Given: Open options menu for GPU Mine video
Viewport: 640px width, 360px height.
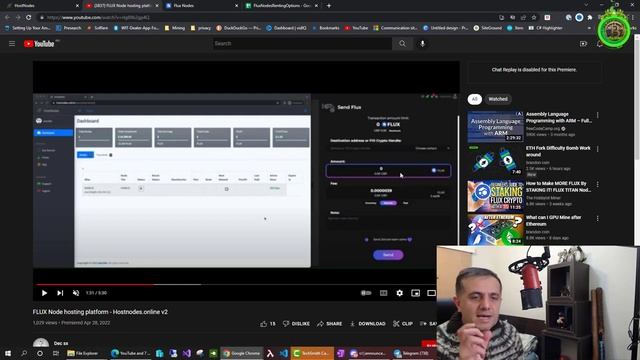Looking at the screenshot, I should click(598, 219).
